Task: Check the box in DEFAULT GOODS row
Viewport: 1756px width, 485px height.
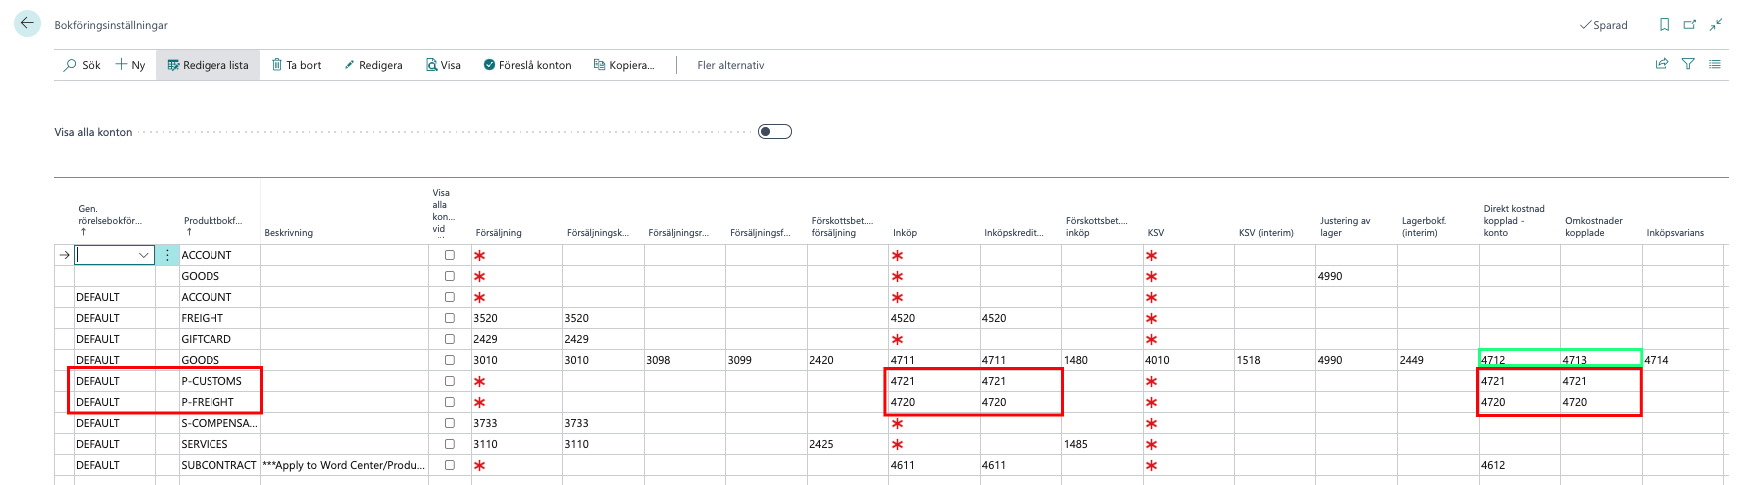Action: pyautogui.click(x=449, y=360)
